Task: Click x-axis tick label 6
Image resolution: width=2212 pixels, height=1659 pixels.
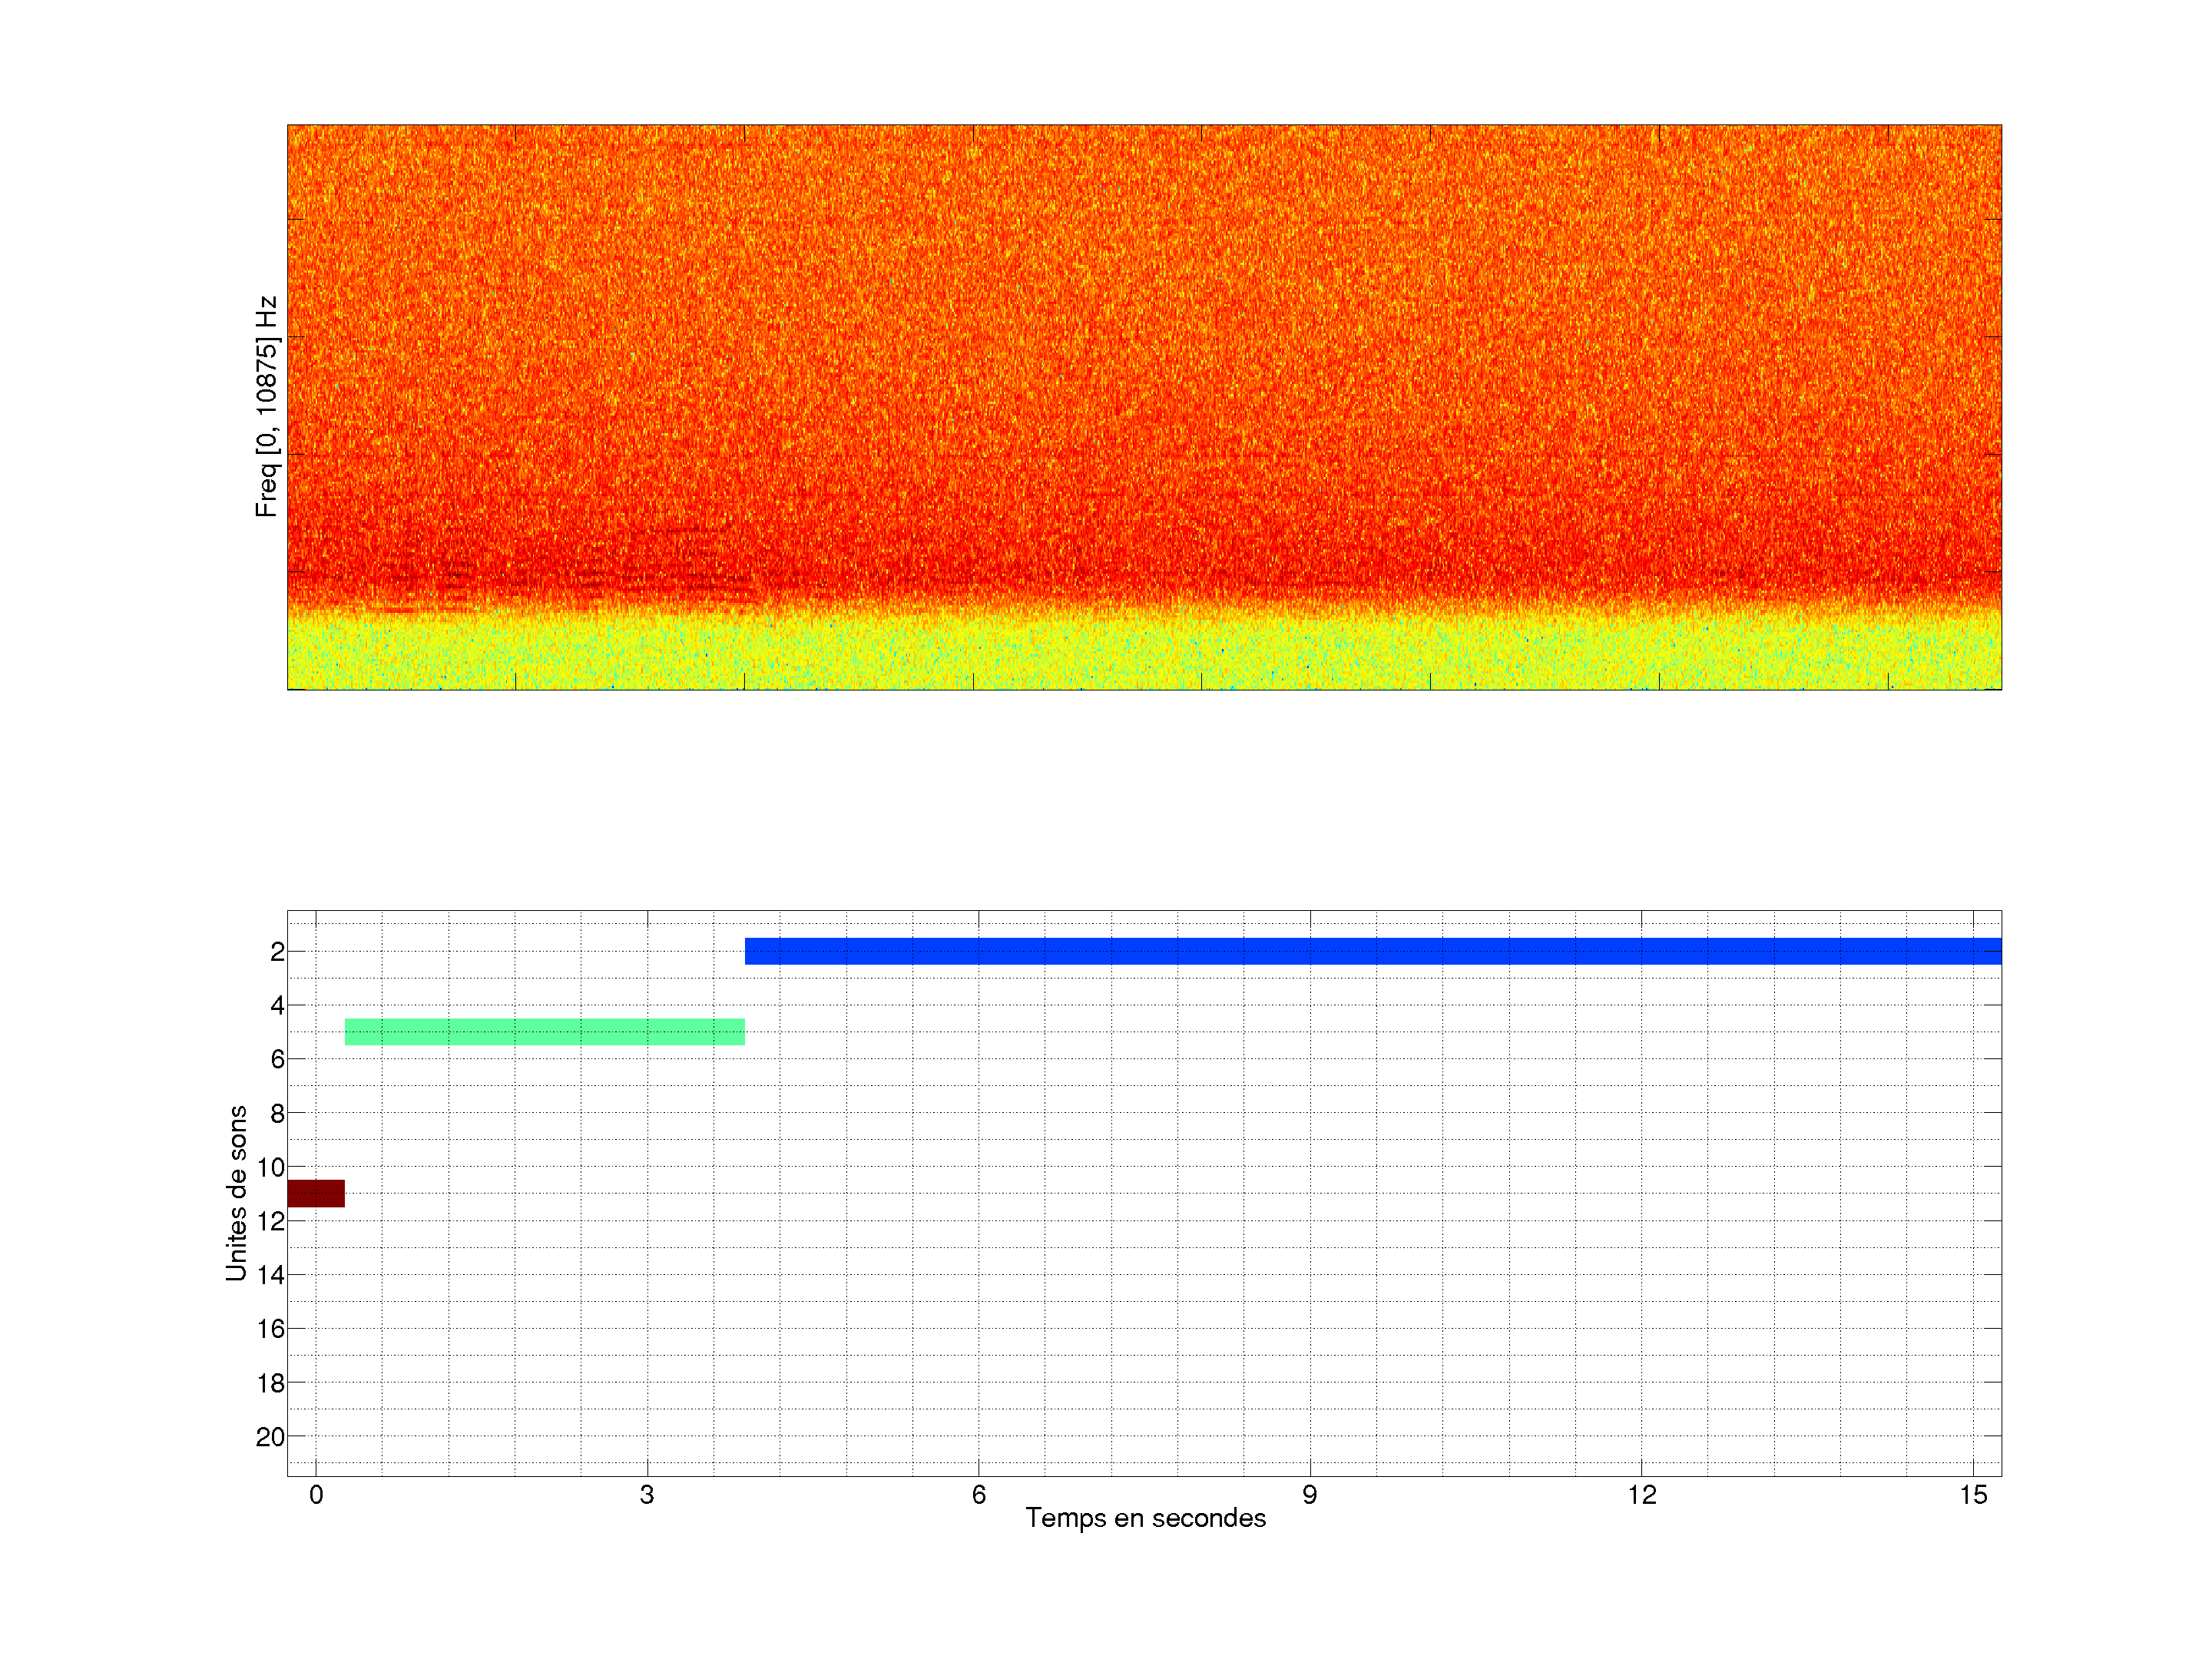Action: tap(978, 1495)
